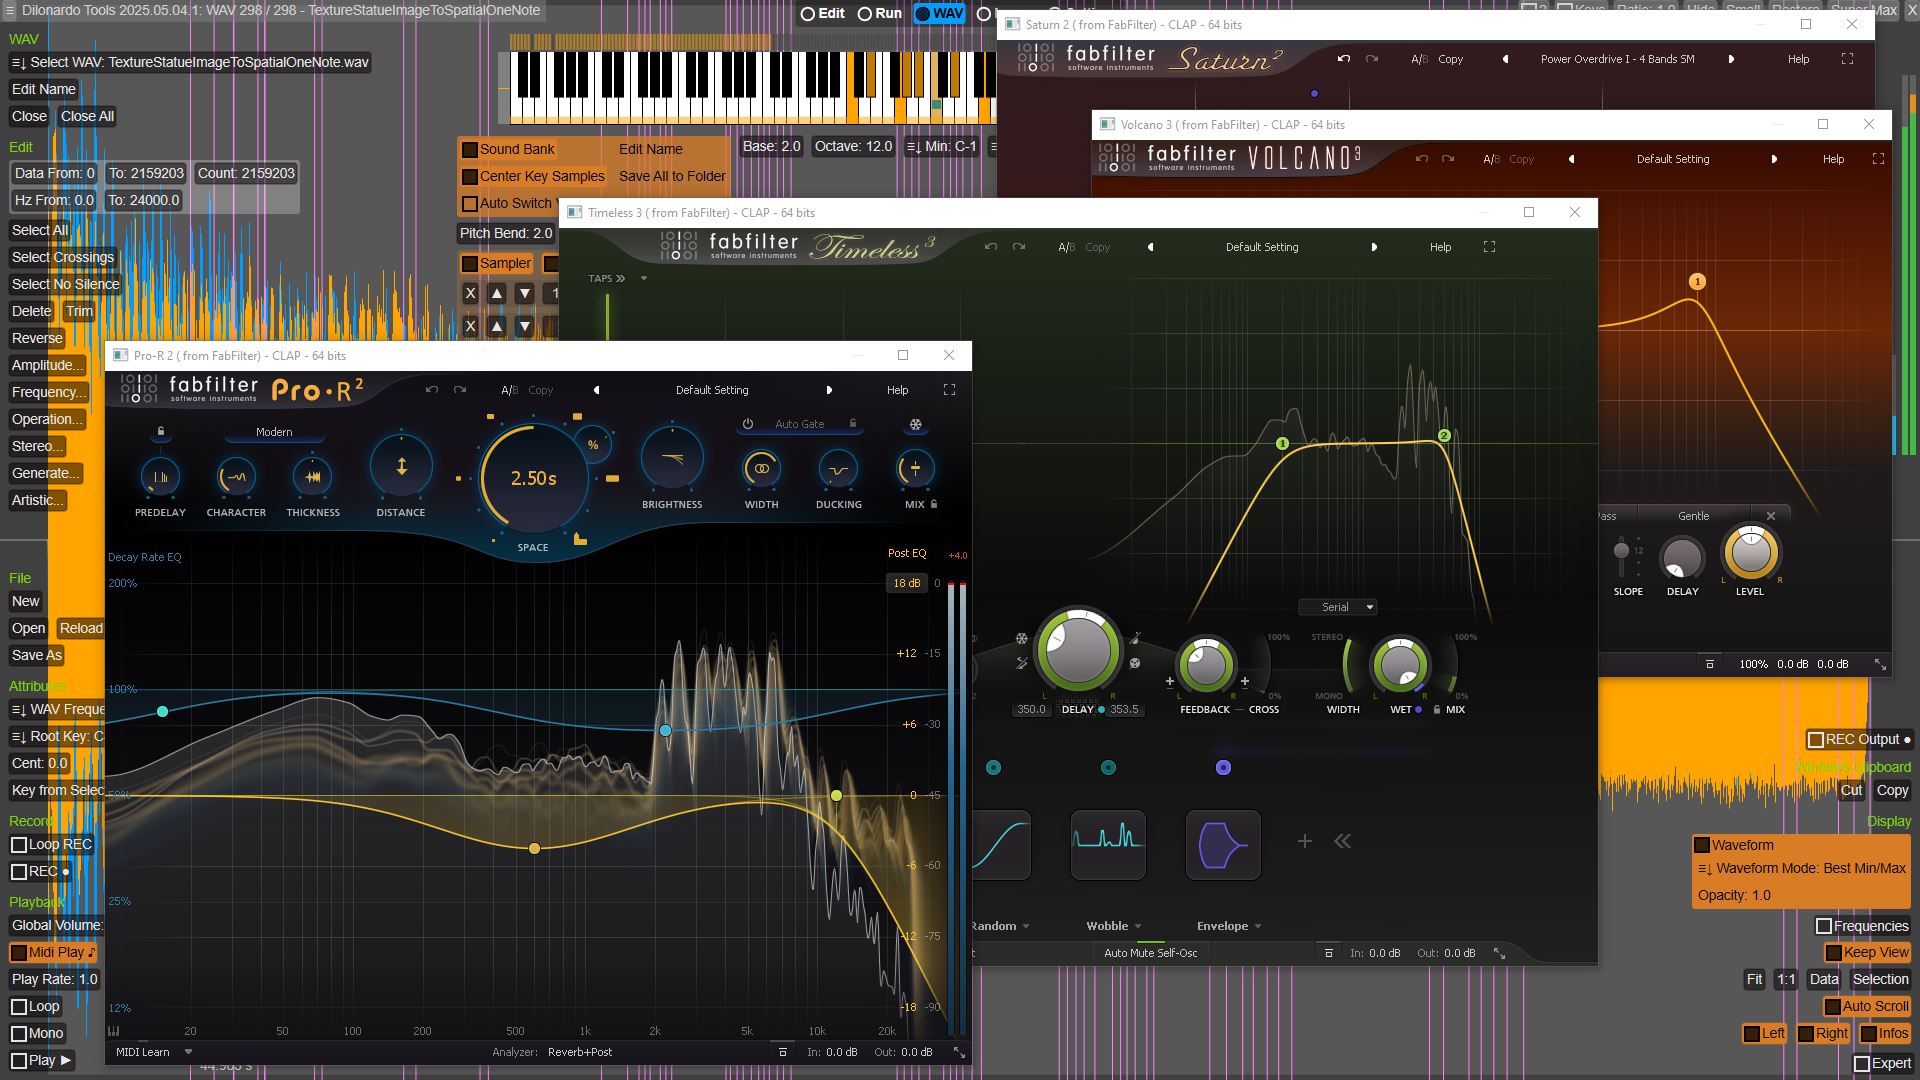Collapse modulation panel with double-arrow icon
The height and width of the screenshot is (1080, 1920).
coord(1343,842)
